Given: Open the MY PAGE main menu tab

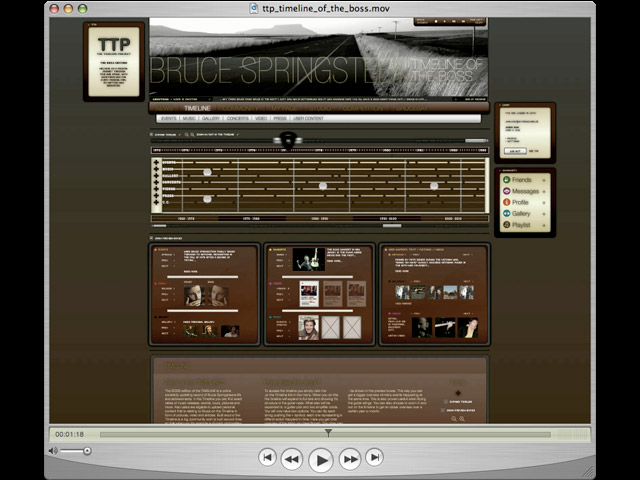Looking at the screenshot, I should (x=284, y=108).
